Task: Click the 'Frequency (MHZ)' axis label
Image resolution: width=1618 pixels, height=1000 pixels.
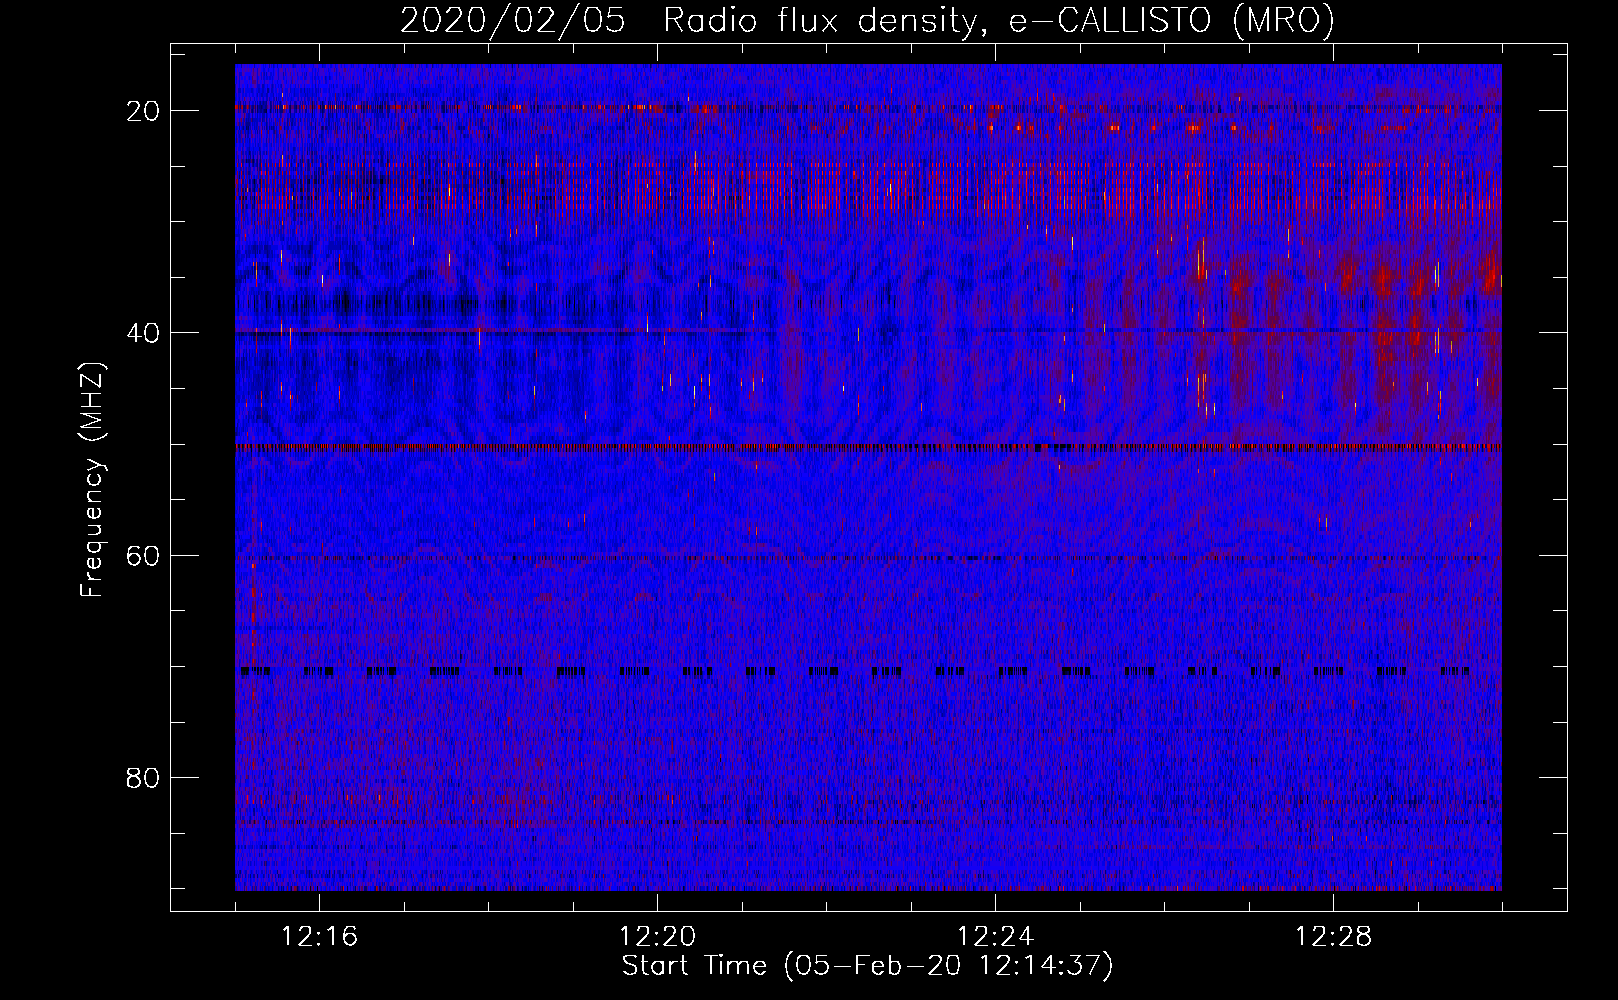Action: 92,479
